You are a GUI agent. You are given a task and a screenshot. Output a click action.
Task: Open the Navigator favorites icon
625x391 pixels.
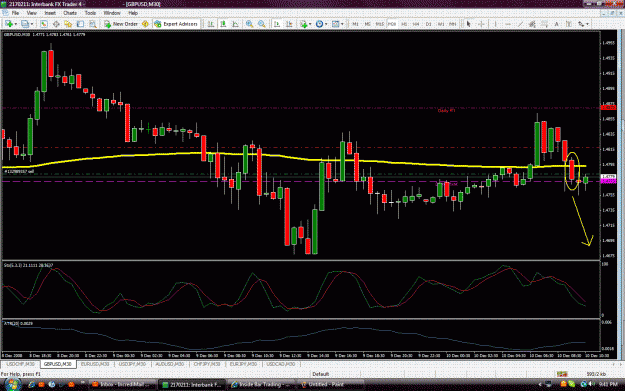(x=68, y=24)
